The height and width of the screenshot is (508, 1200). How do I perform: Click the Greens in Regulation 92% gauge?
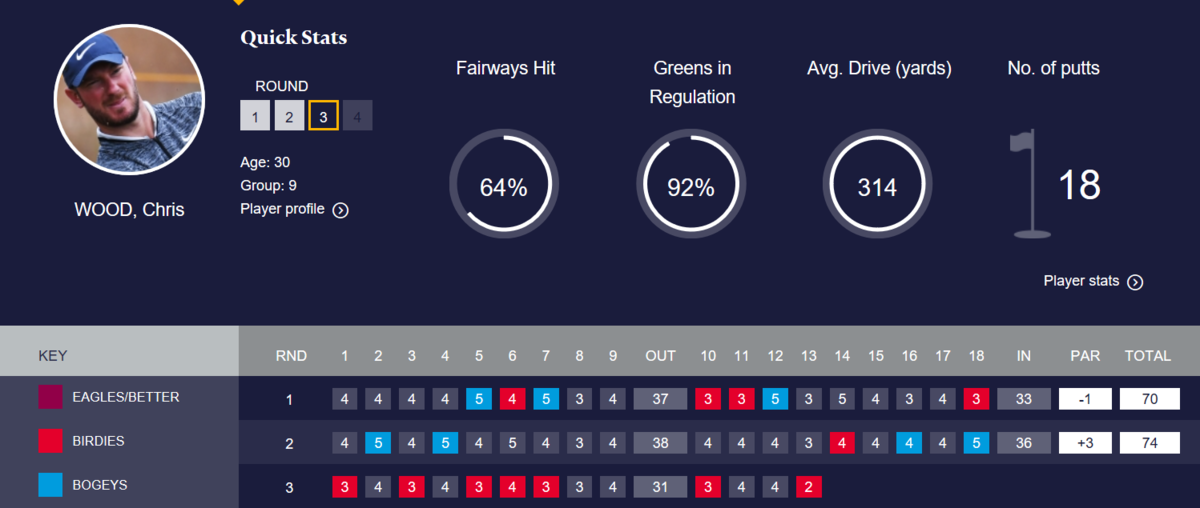pos(690,186)
